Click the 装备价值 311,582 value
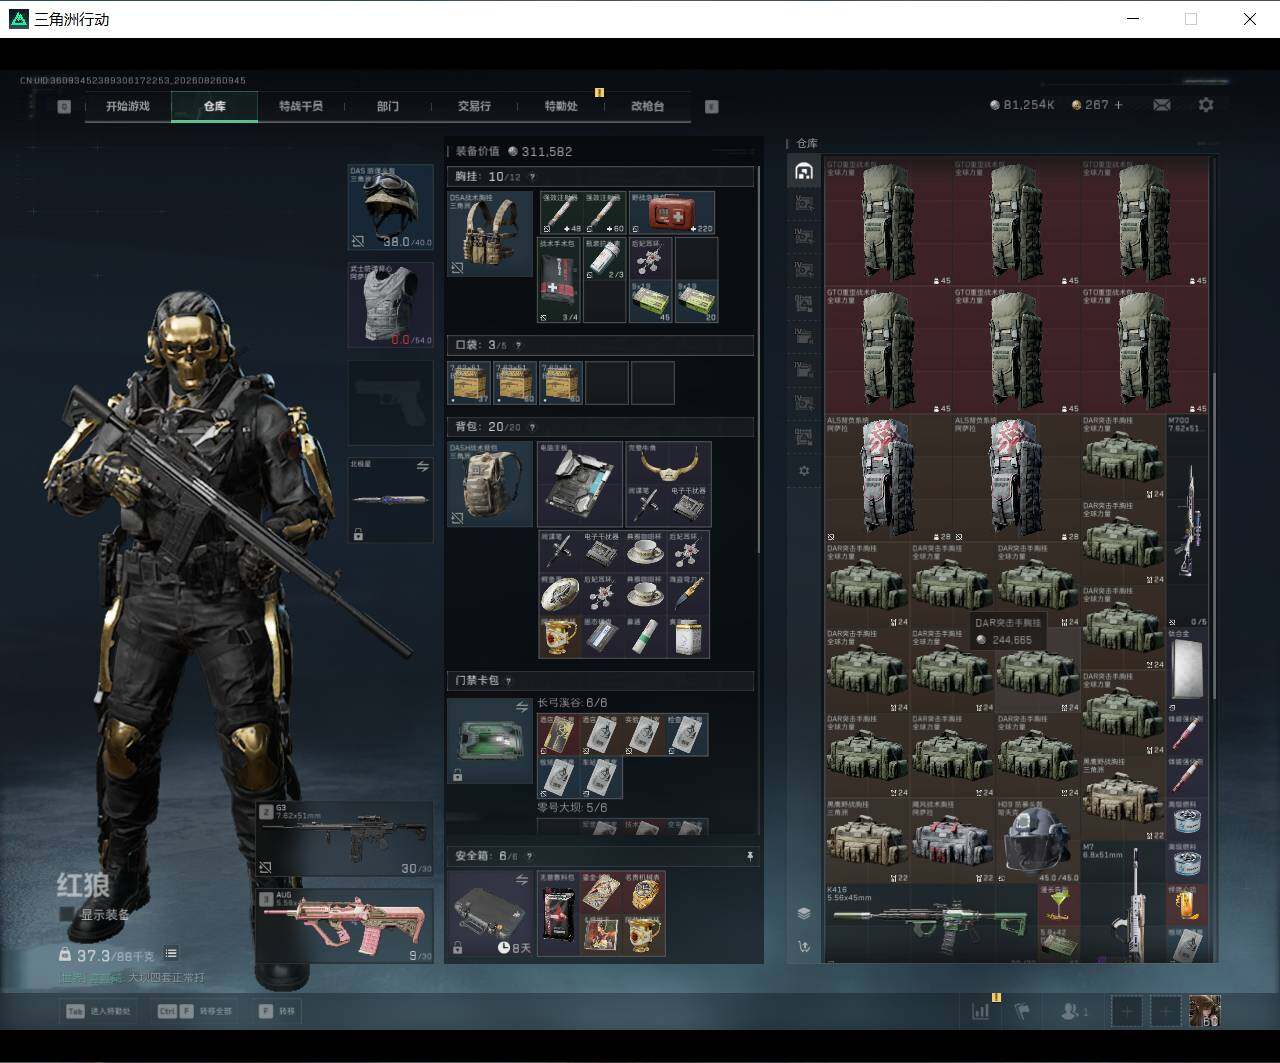This screenshot has height=1063, width=1280. 514,151
